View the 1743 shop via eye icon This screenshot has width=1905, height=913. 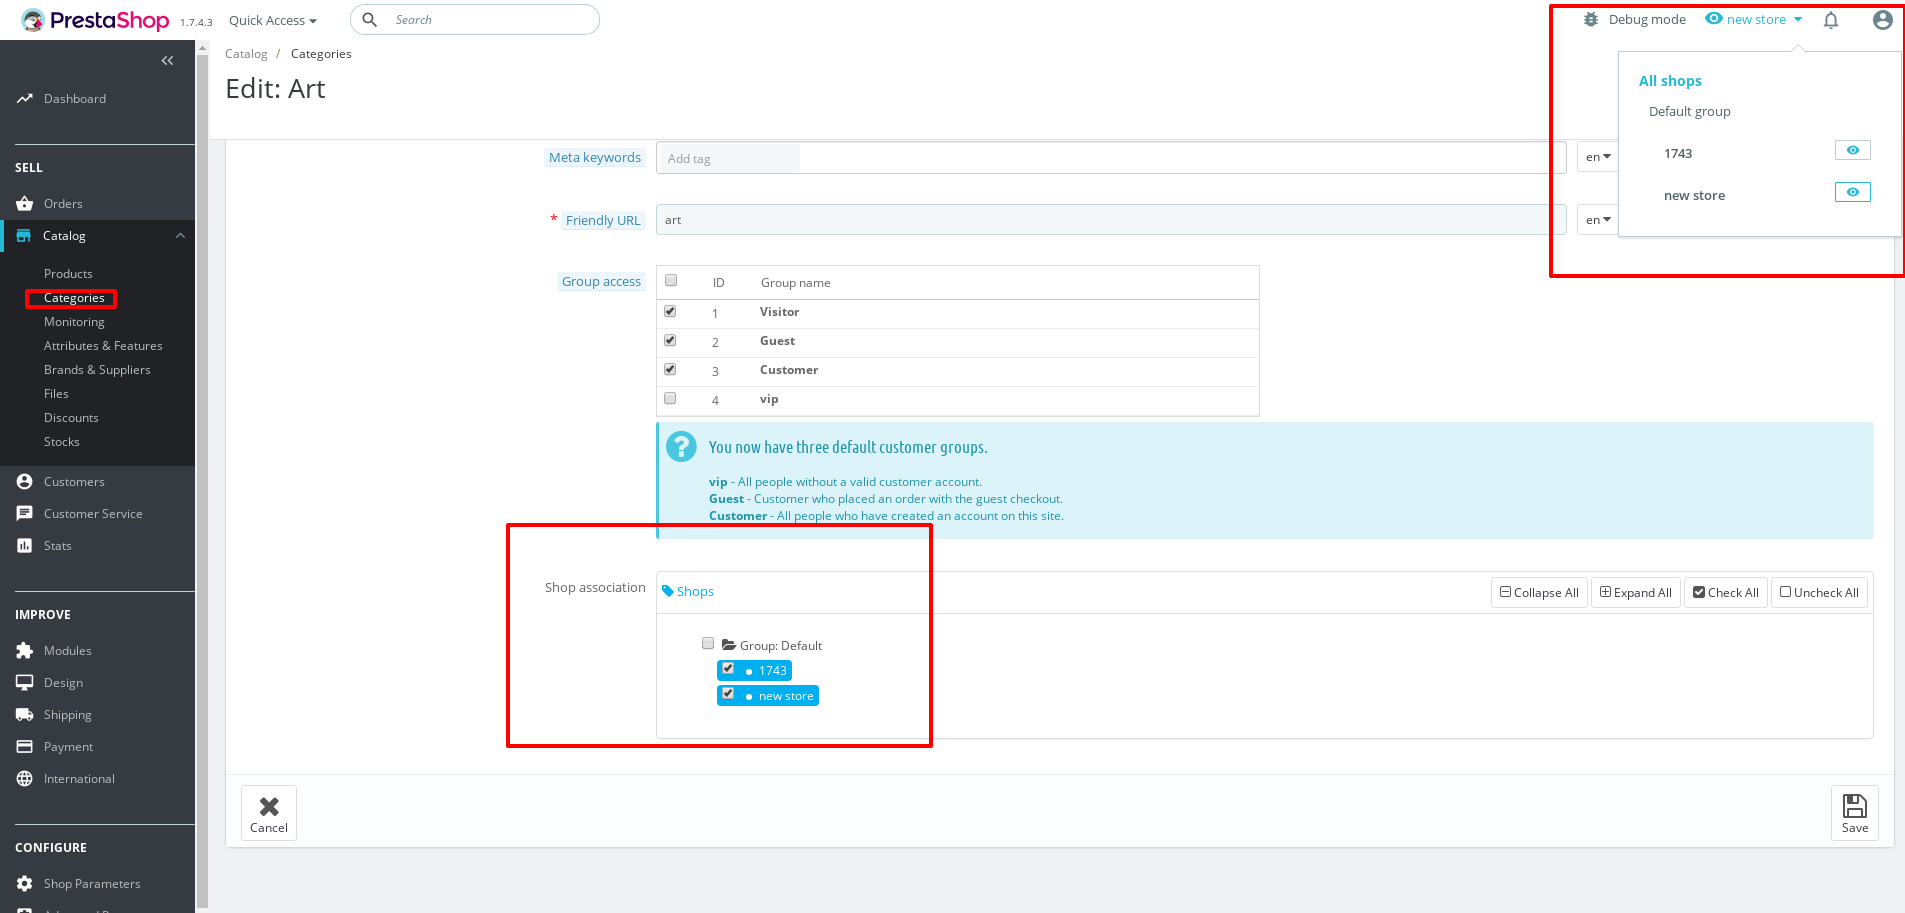(x=1853, y=150)
